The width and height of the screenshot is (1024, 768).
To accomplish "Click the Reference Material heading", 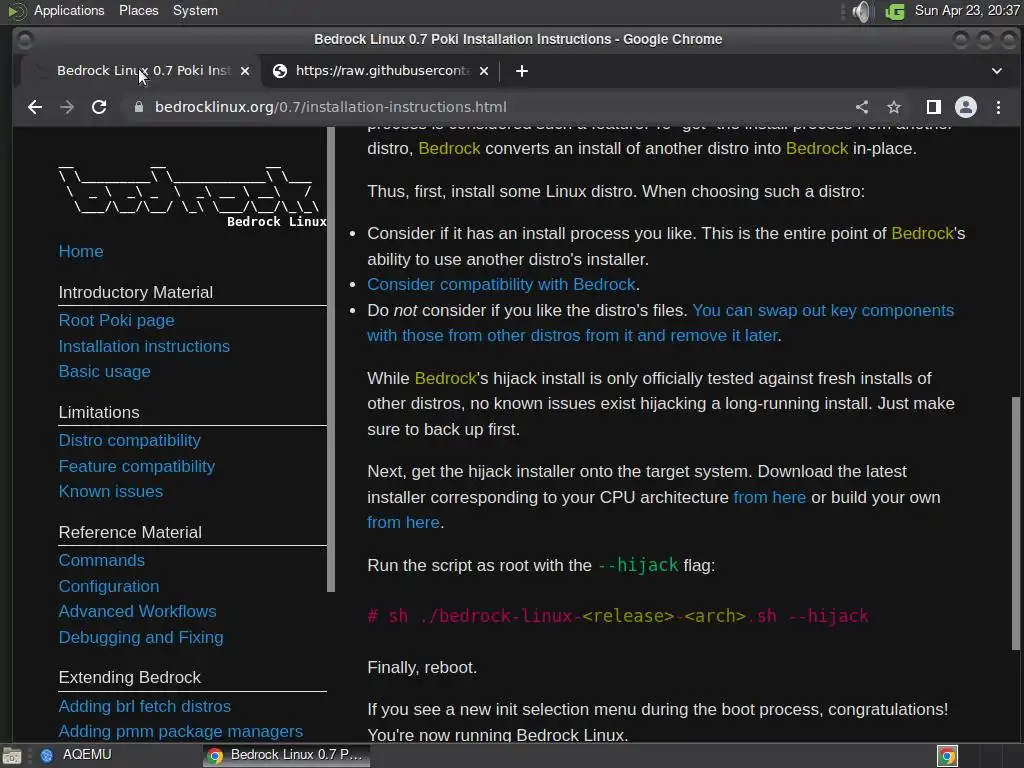I will (x=130, y=533).
